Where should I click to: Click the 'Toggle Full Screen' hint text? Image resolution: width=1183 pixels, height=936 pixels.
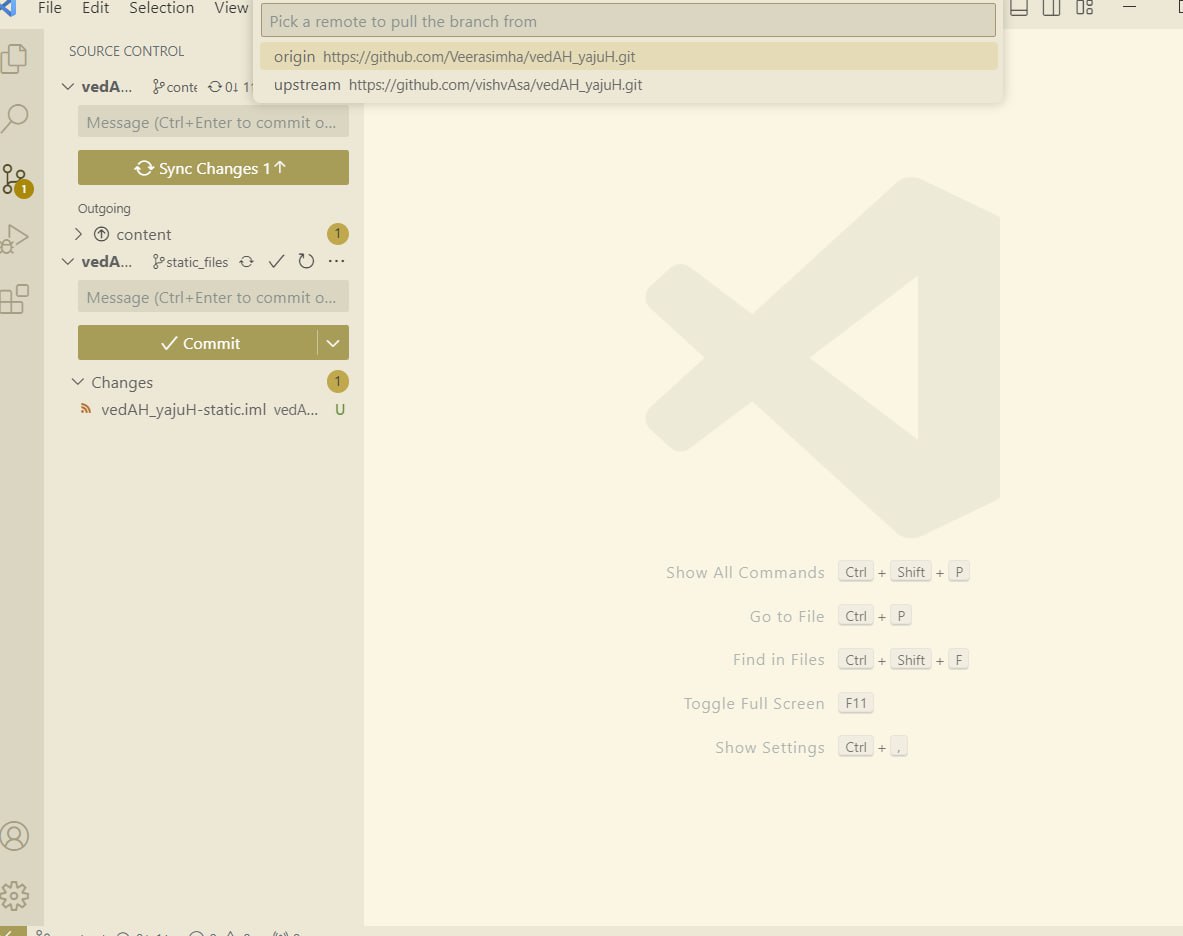754,704
